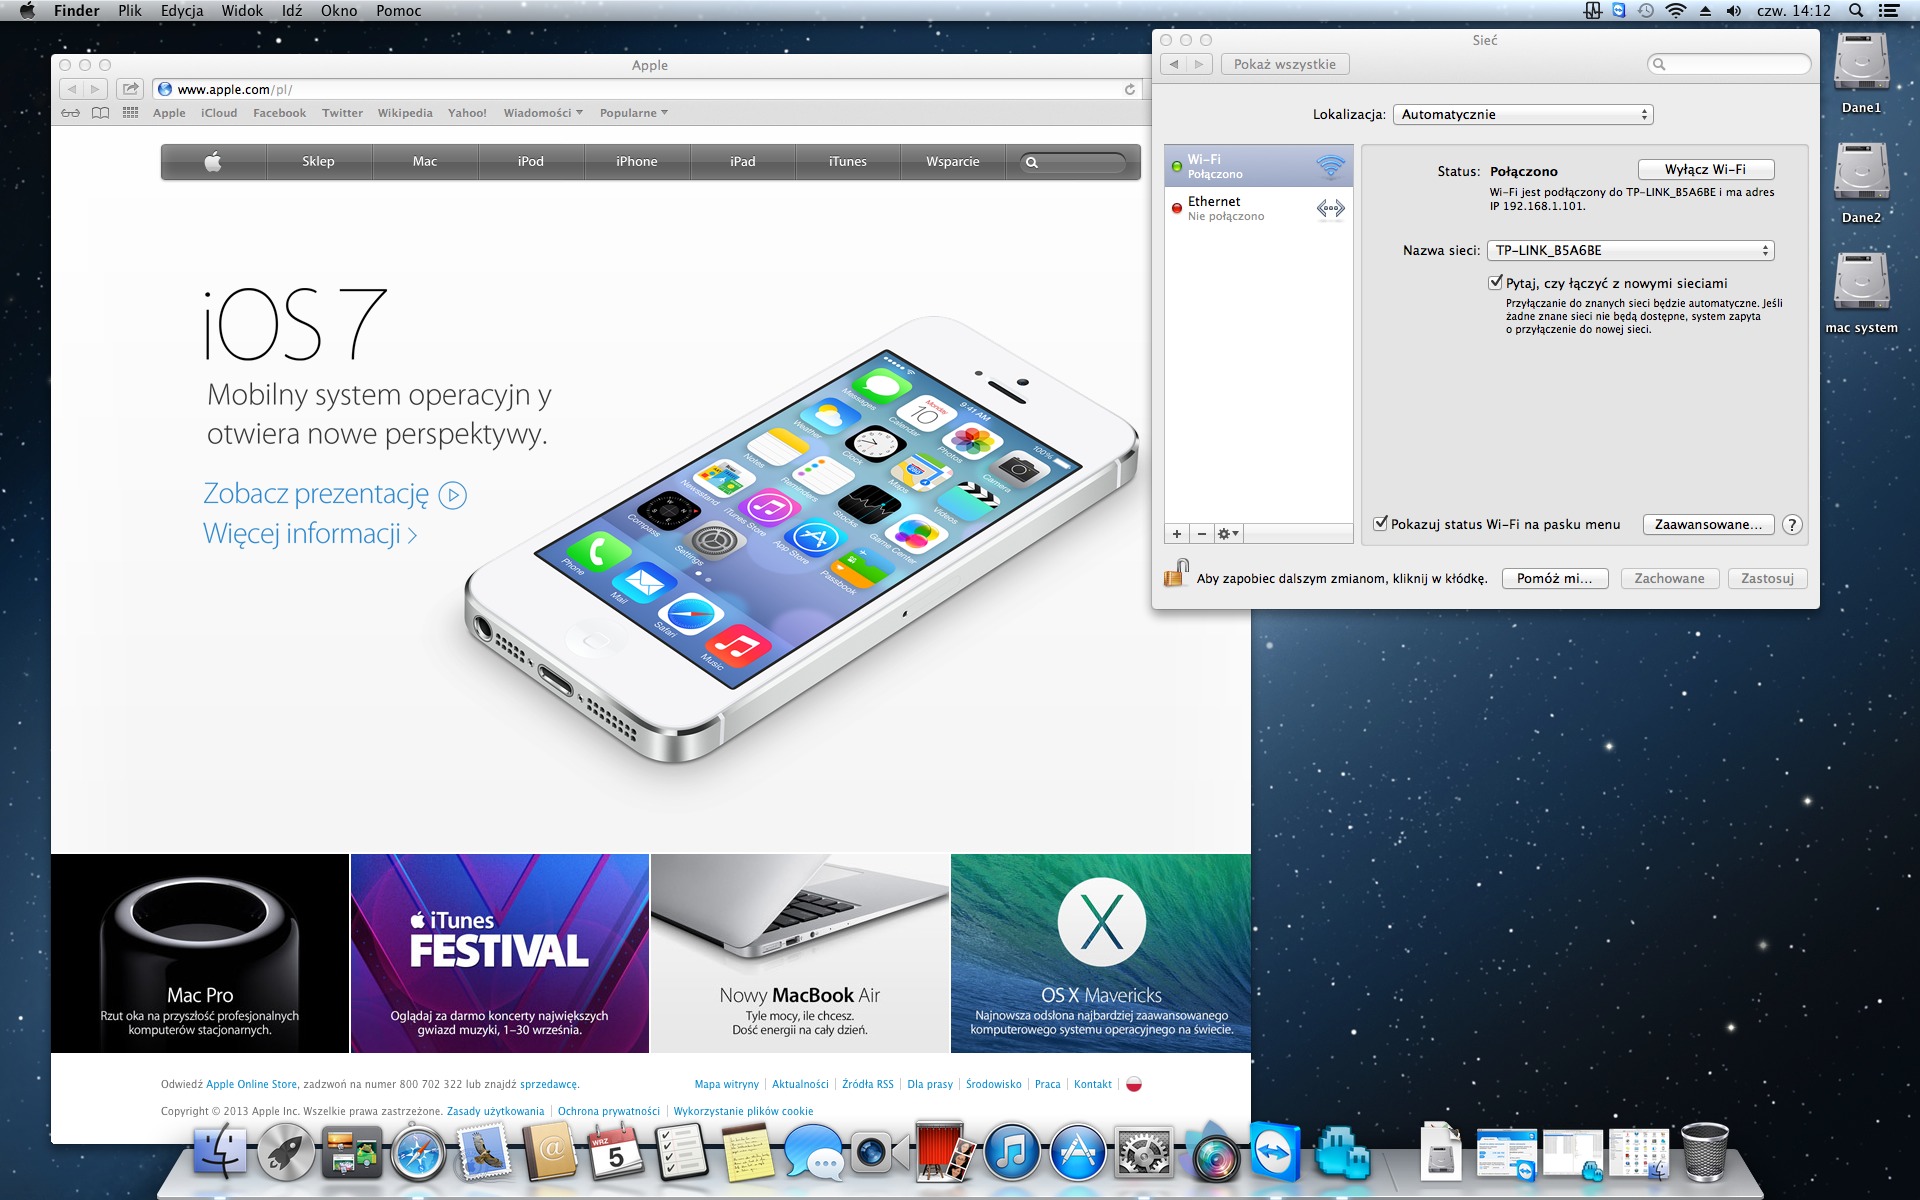Open the Edycja menu

(182, 11)
